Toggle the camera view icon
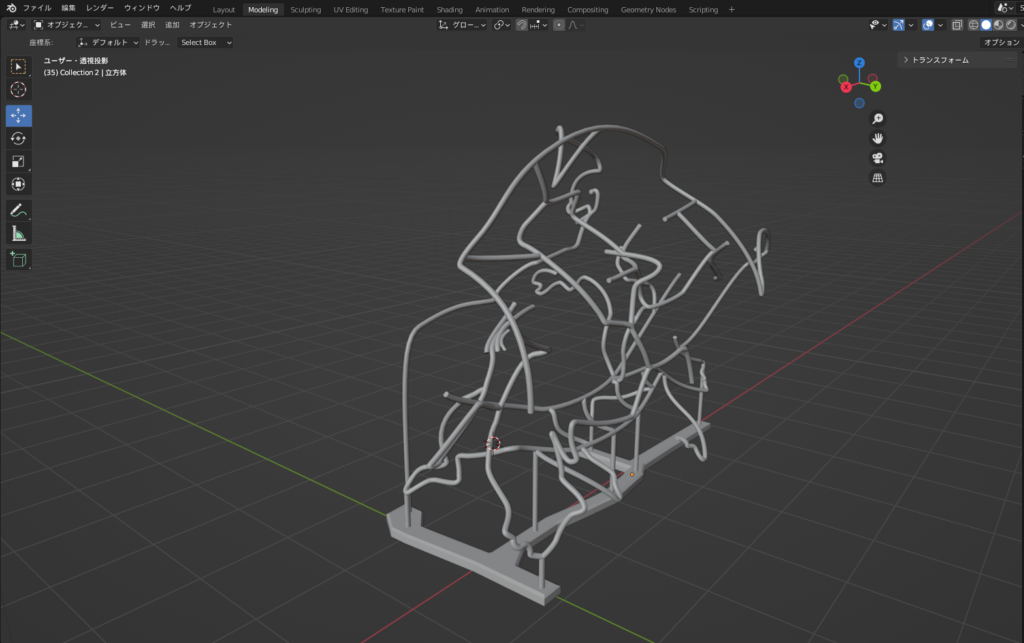 (x=878, y=158)
